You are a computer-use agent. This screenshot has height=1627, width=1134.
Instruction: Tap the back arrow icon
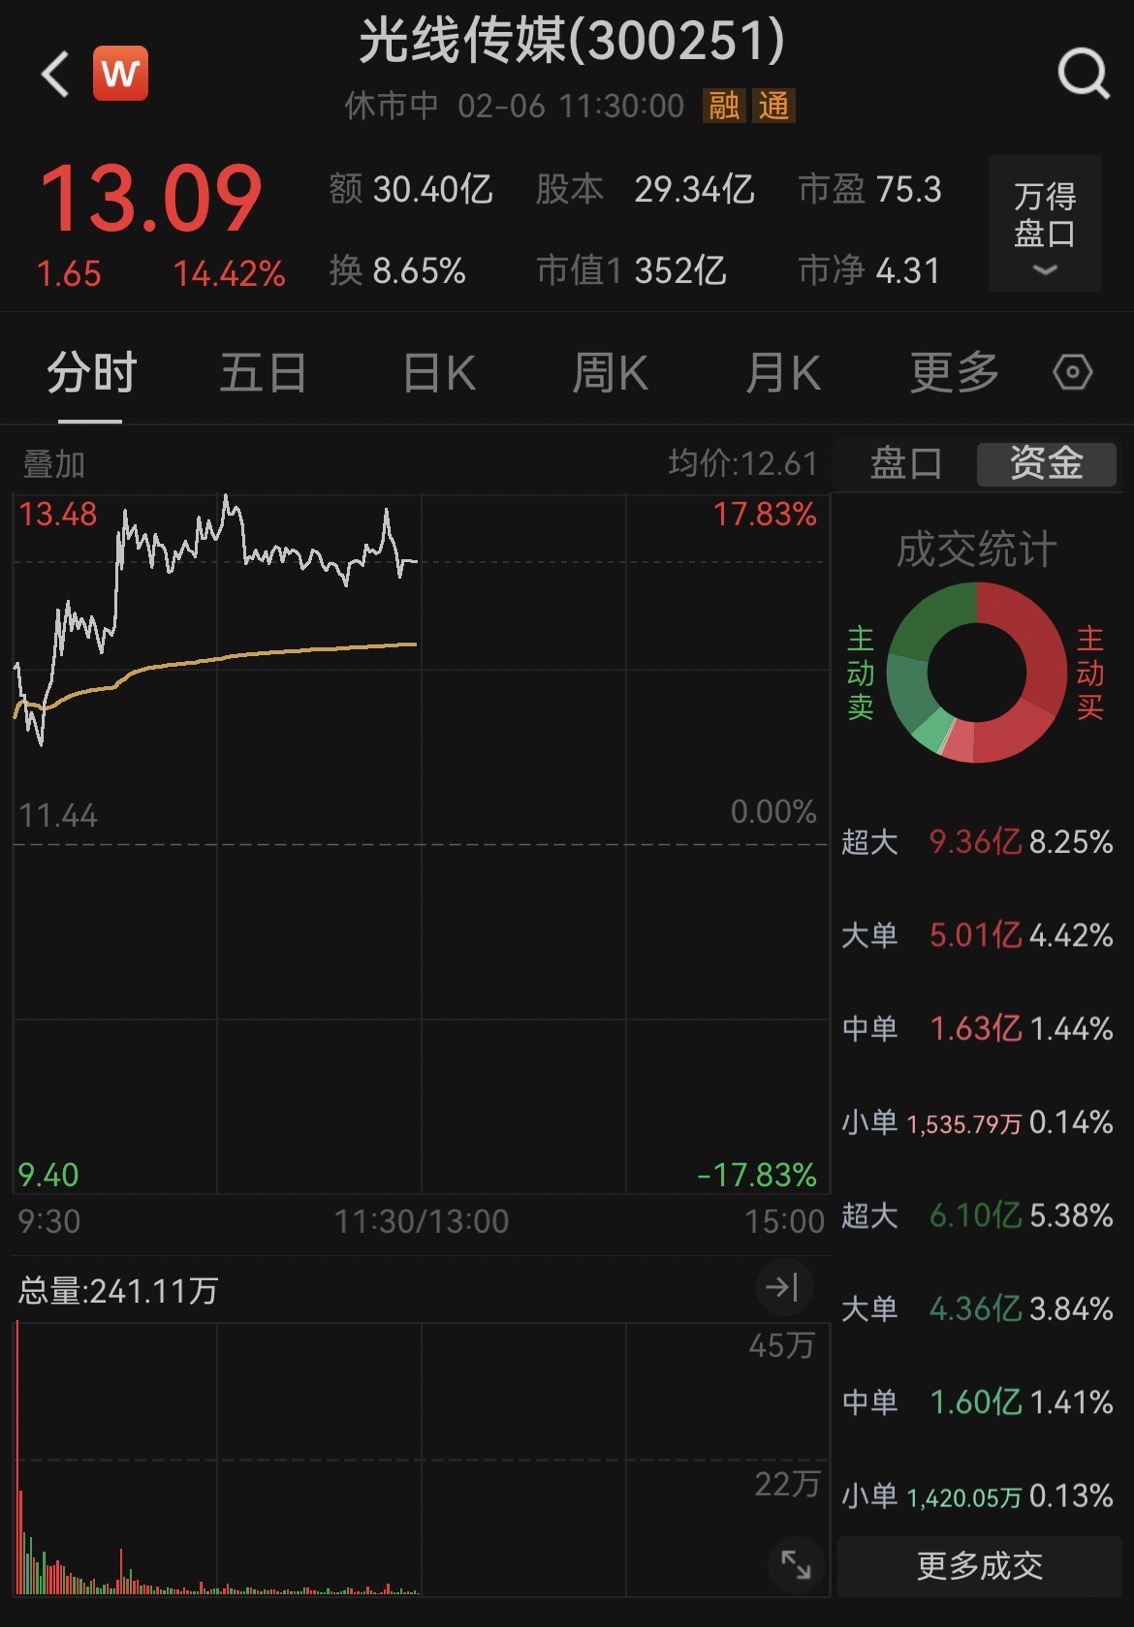click(x=55, y=74)
